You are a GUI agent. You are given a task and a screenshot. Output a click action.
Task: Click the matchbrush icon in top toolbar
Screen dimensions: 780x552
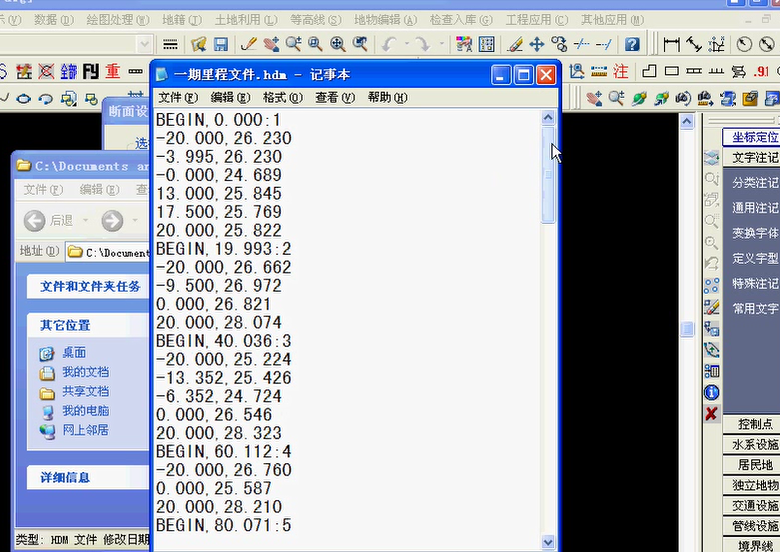pos(515,45)
